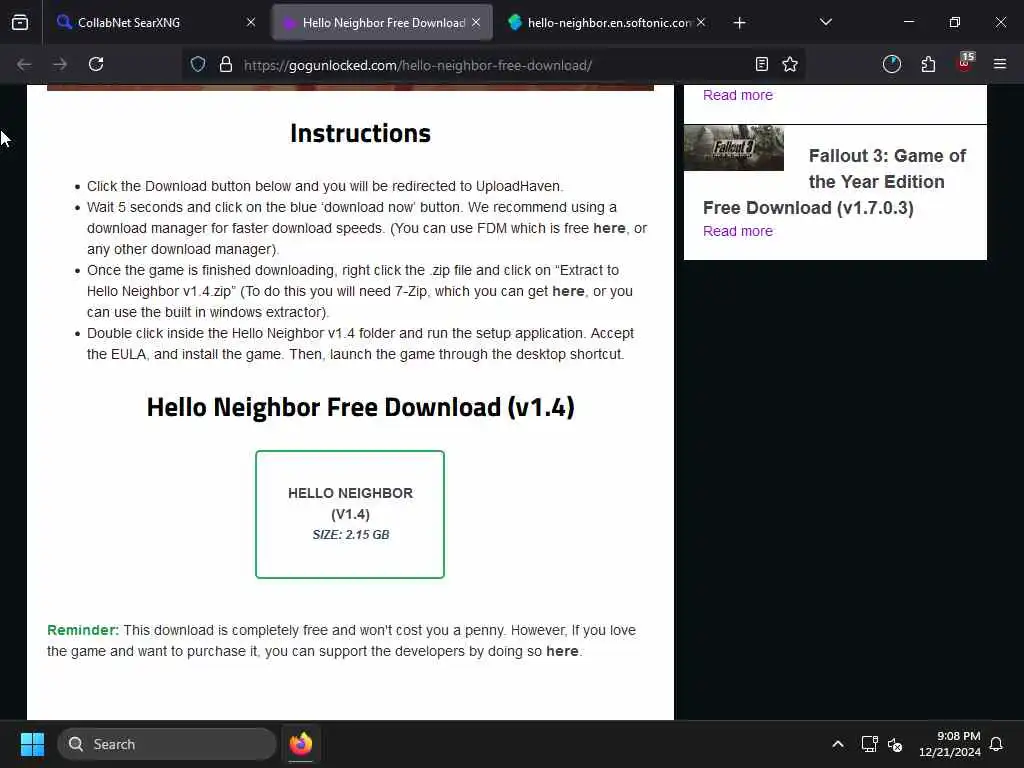This screenshot has width=1024, height=768.
Task: Open the extensions puzzle icon
Action: coord(928,64)
